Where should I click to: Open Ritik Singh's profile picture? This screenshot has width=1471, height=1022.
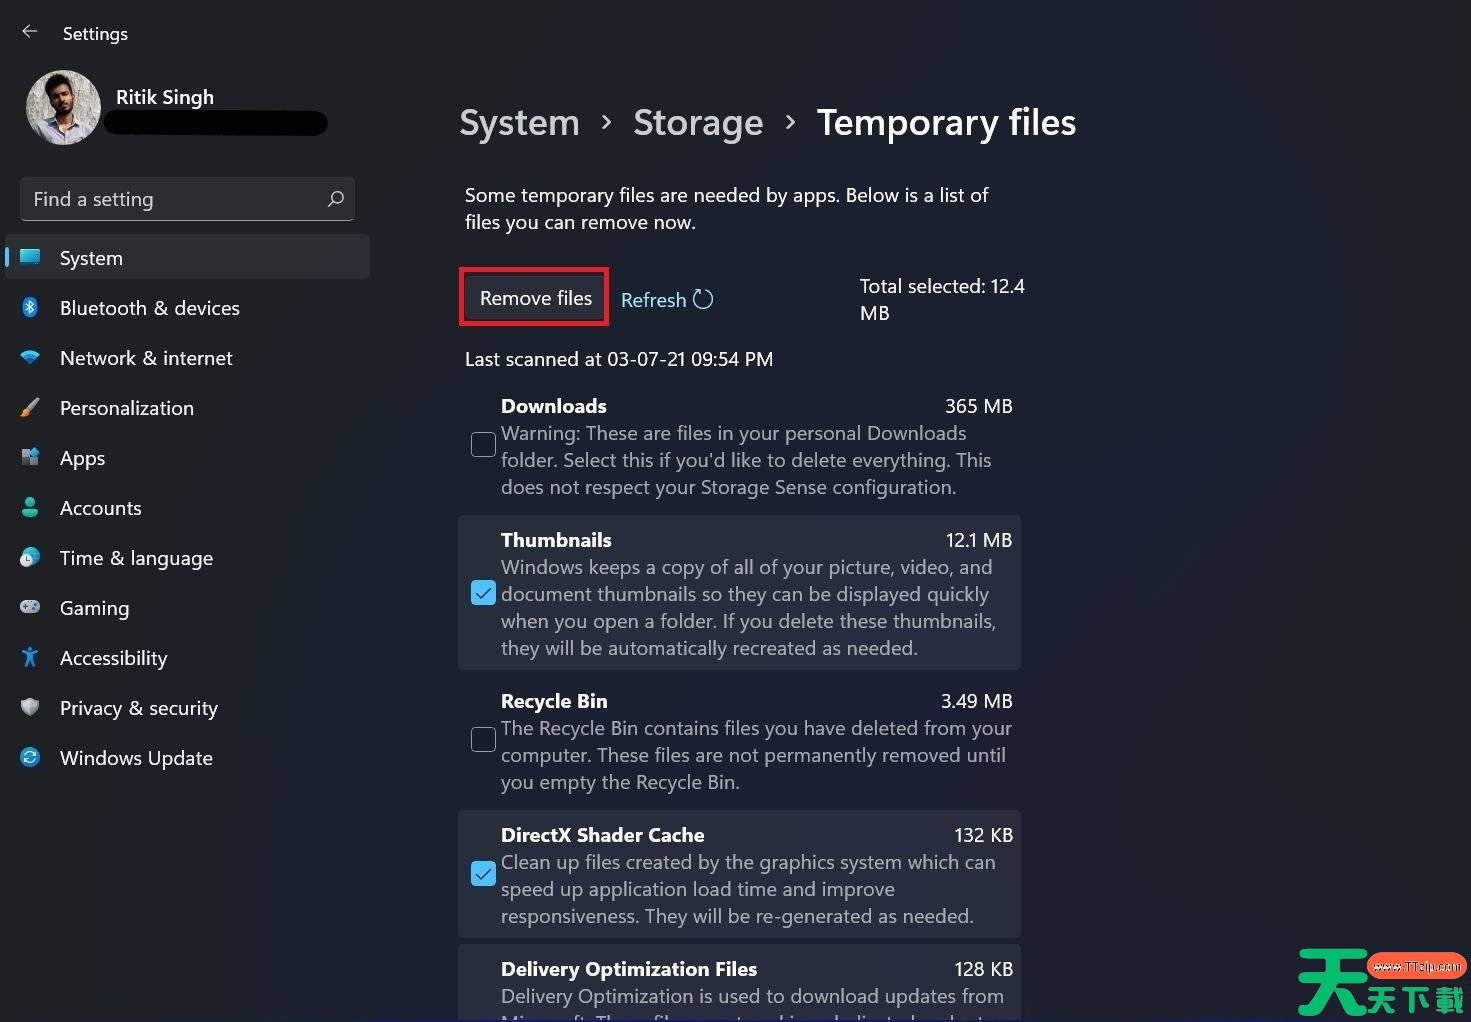63,107
